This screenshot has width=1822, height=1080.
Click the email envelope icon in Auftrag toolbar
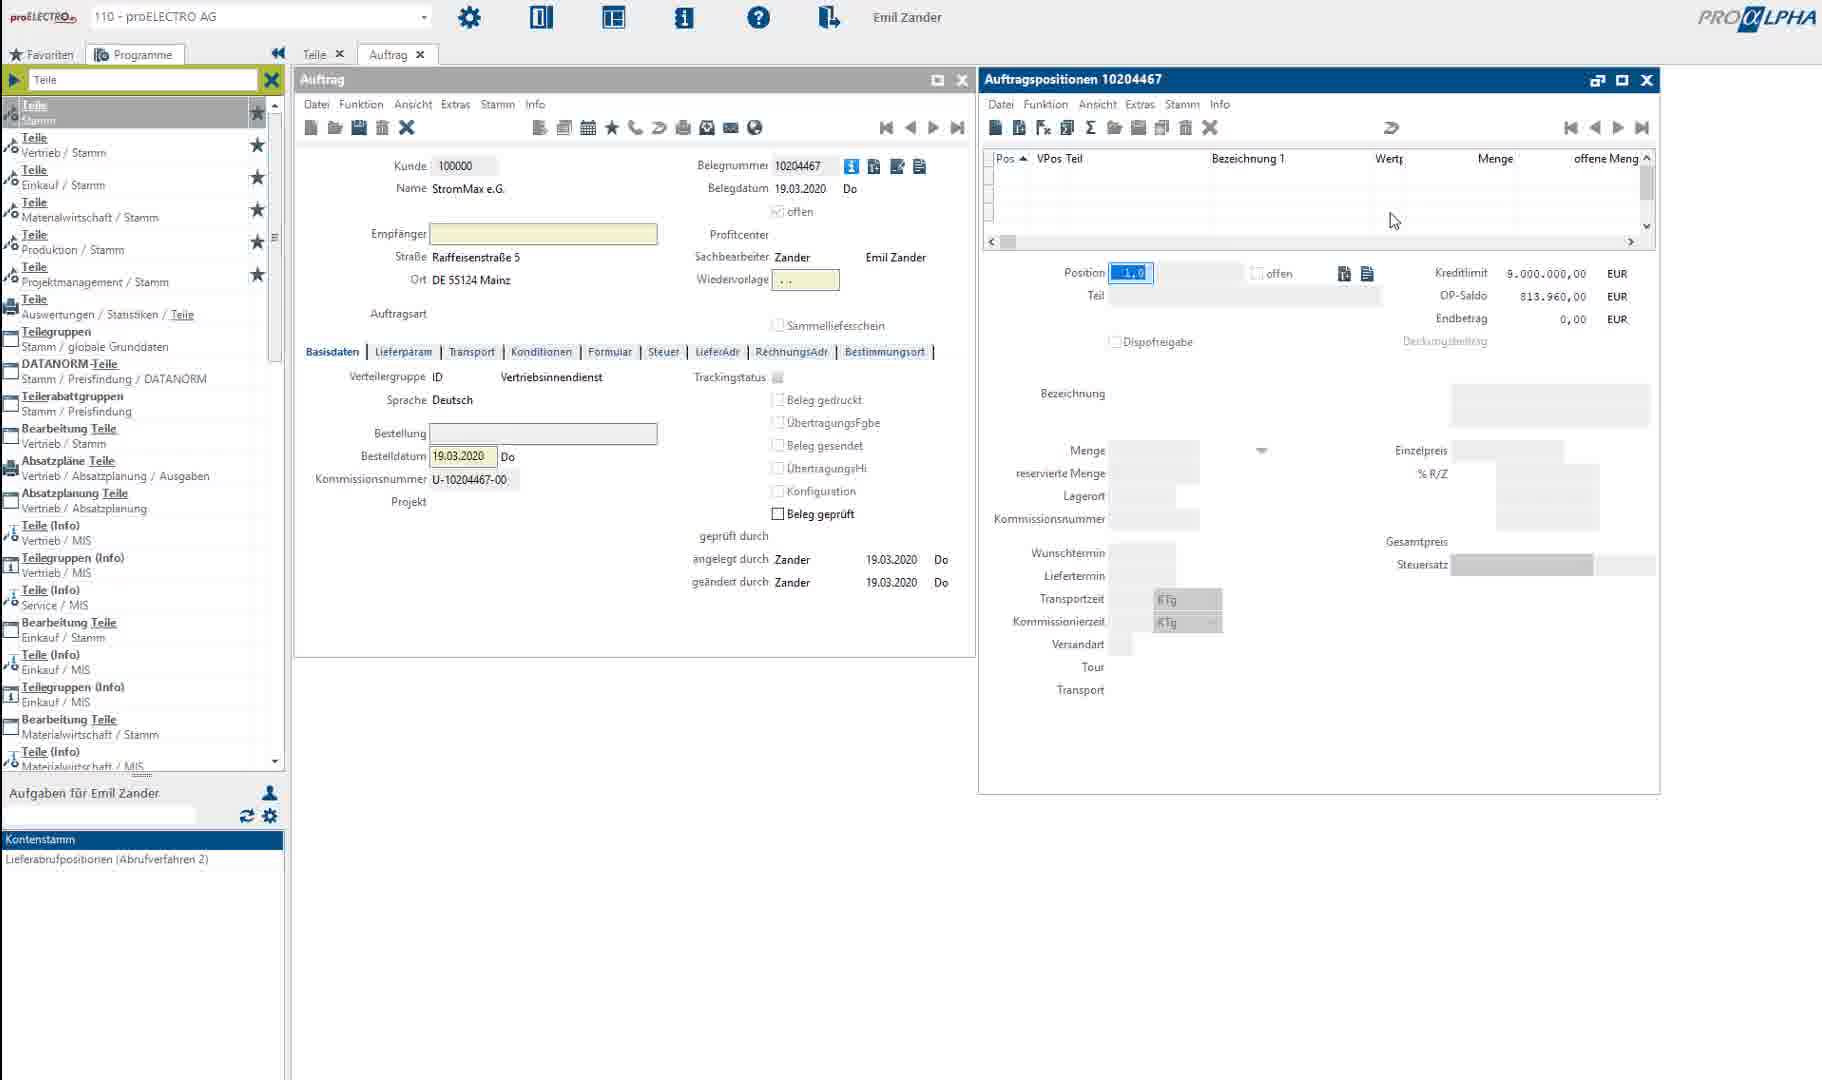coord(731,127)
